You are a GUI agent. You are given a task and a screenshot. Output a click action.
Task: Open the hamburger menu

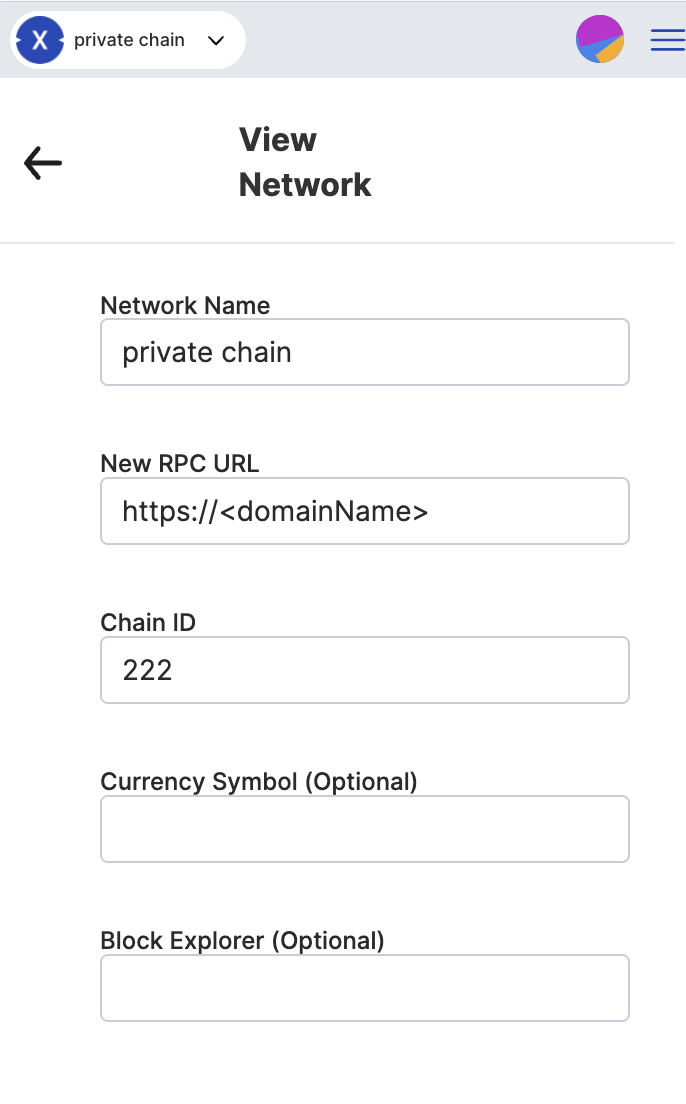pos(667,40)
